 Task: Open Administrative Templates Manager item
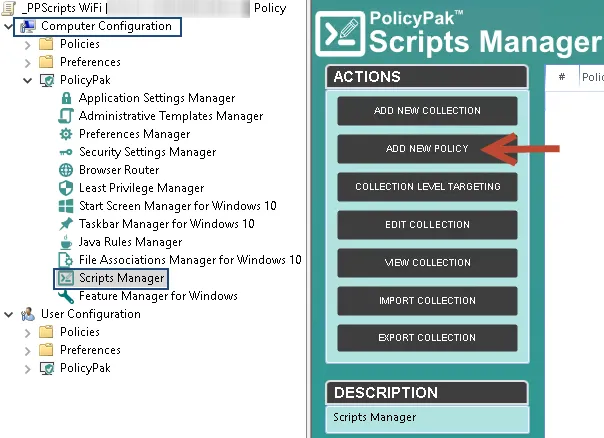170,116
